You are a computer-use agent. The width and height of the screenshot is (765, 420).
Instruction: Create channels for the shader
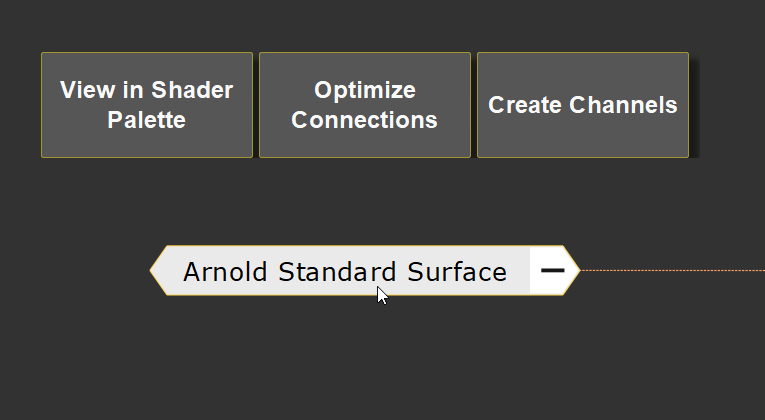pyautogui.click(x=582, y=105)
